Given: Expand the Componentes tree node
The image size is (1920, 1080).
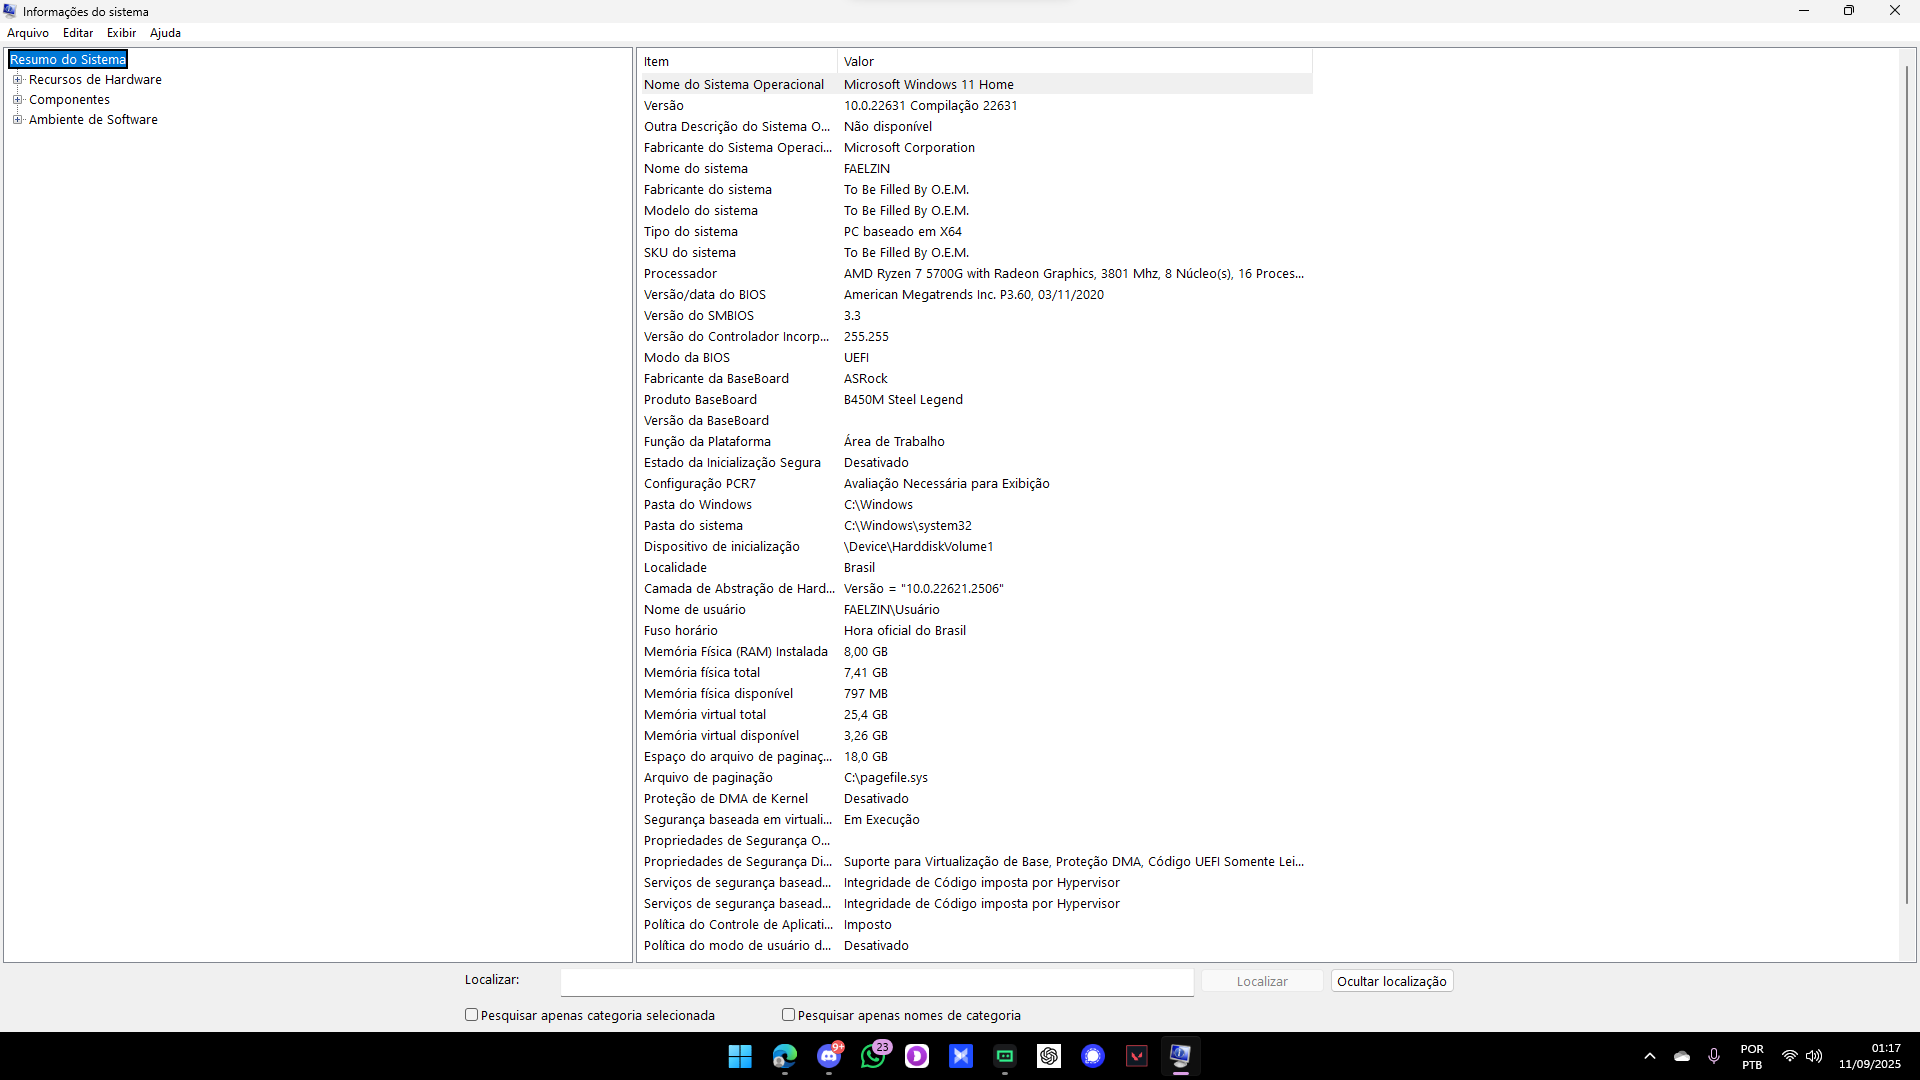Looking at the screenshot, I should point(17,100).
